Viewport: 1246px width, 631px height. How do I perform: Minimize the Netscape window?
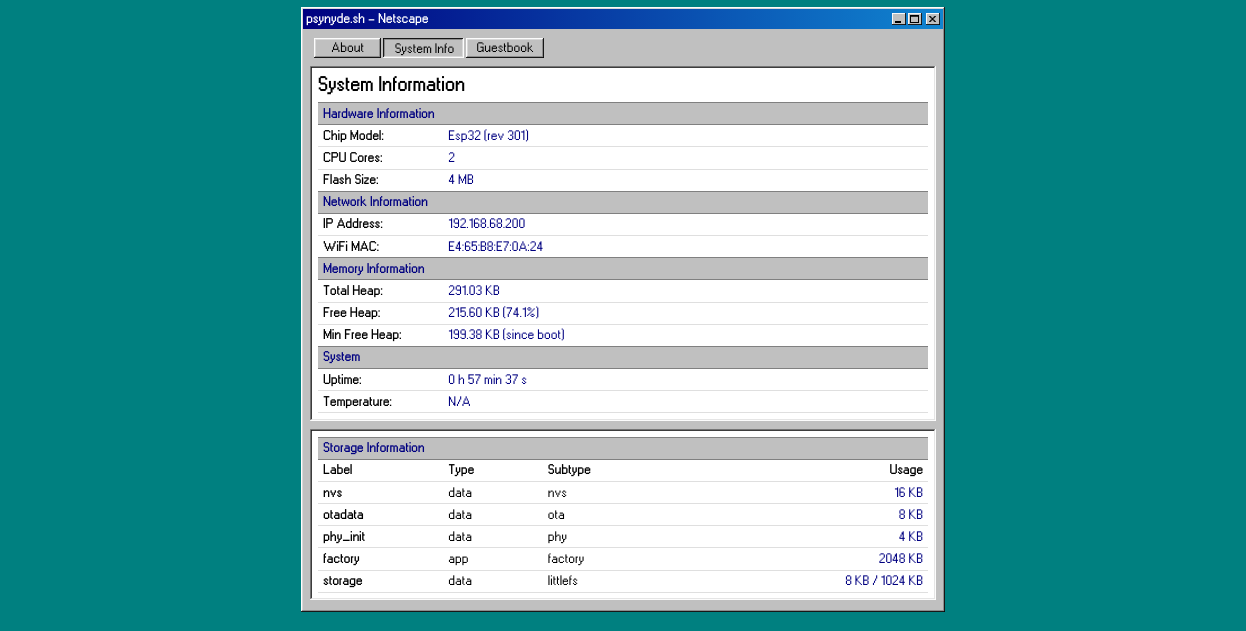[x=898, y=19]
